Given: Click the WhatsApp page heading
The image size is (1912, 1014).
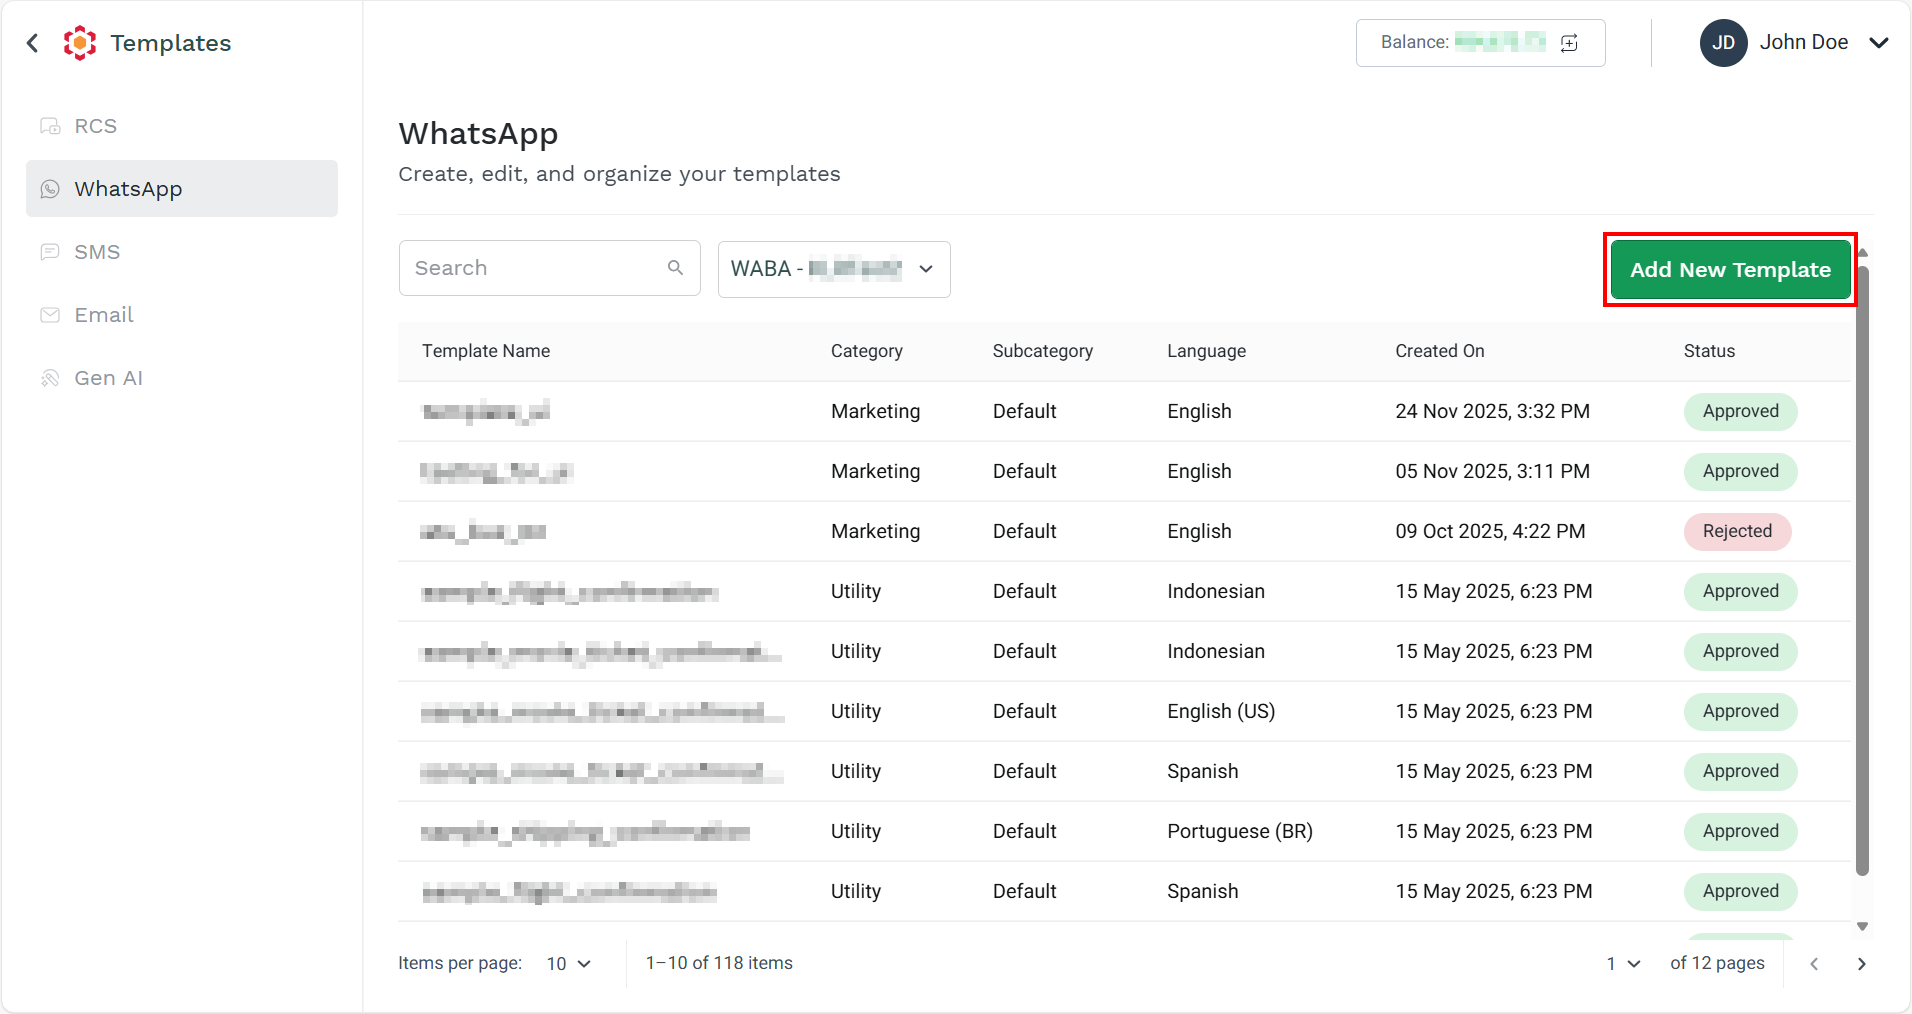Looking at the screenshot, I should tap(478, 133).
